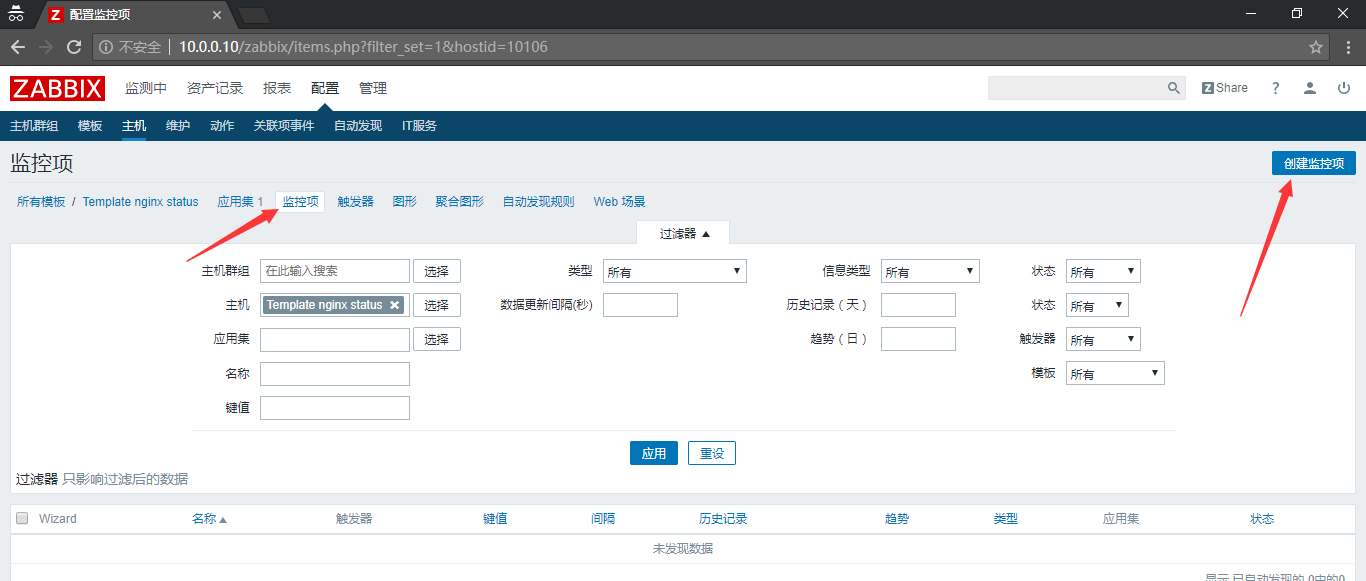The height and width of the screenshot is (581, 1366).
Task: Select the 配置监控项 browser tab
Action: pos(135,15)
